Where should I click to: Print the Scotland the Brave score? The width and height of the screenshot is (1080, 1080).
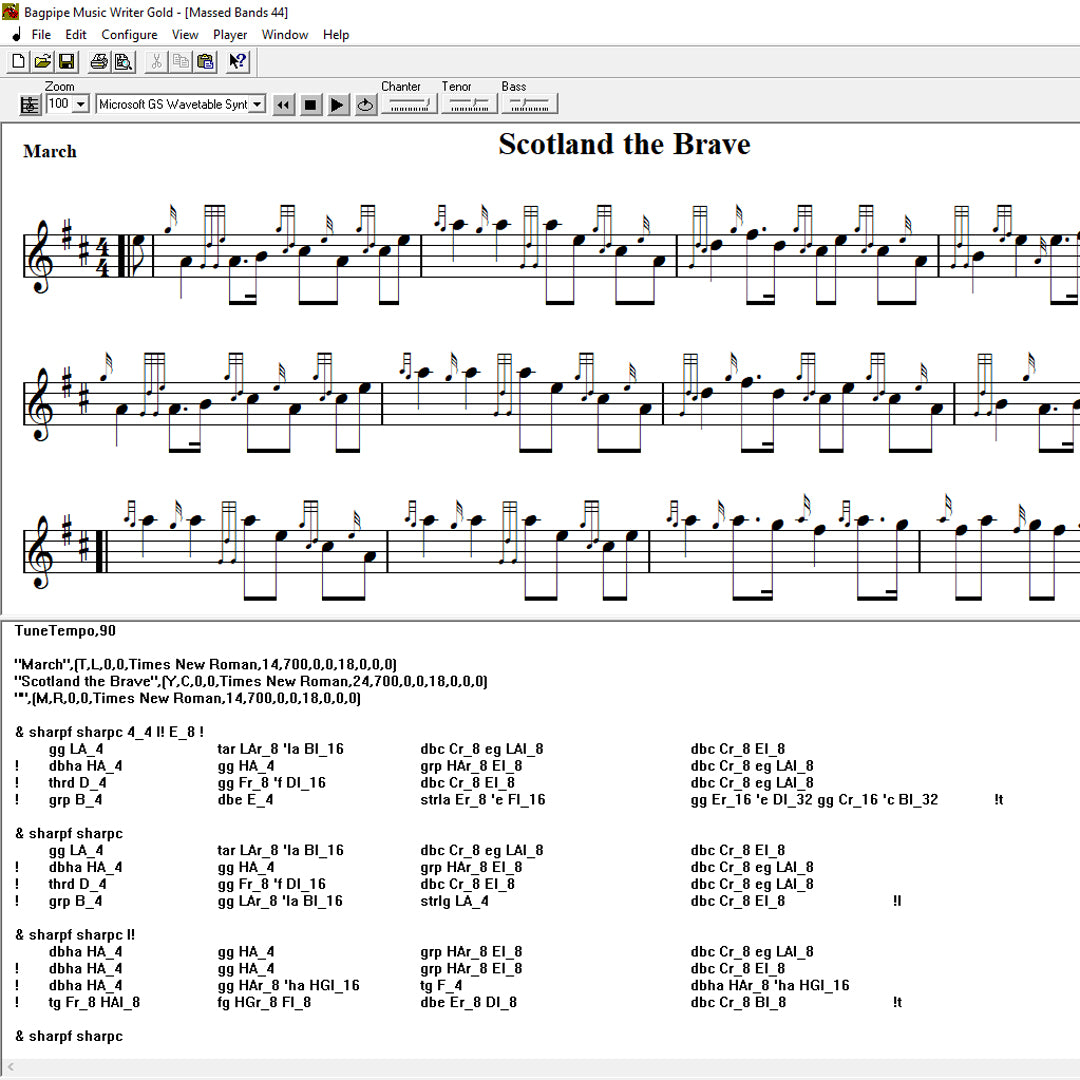[99, 61]
